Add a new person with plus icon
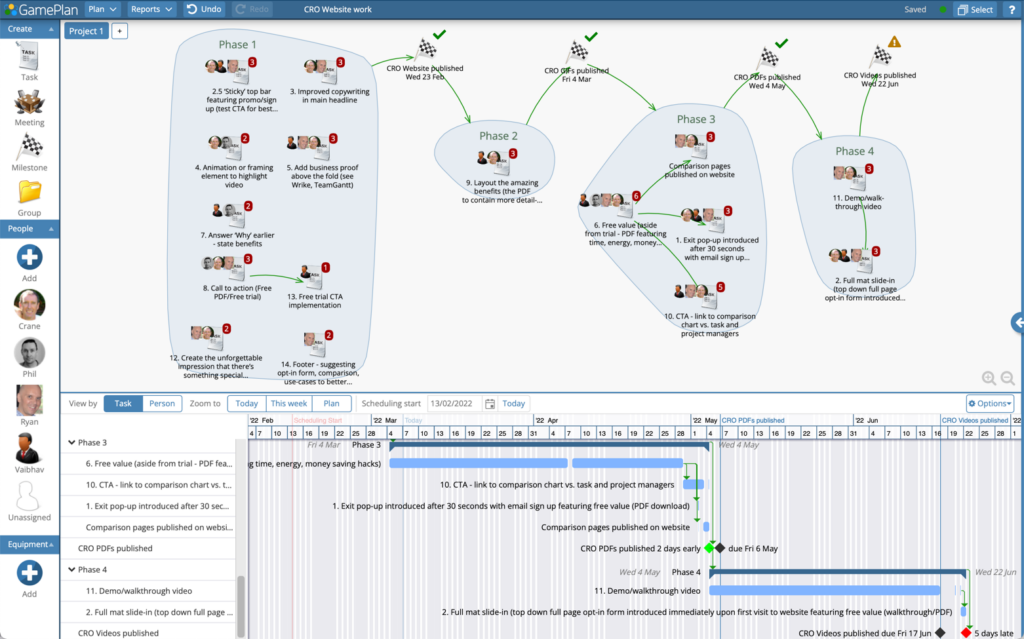Image resolution: width=1024 pixels, height=639 pixels. (x=29, y=257)
